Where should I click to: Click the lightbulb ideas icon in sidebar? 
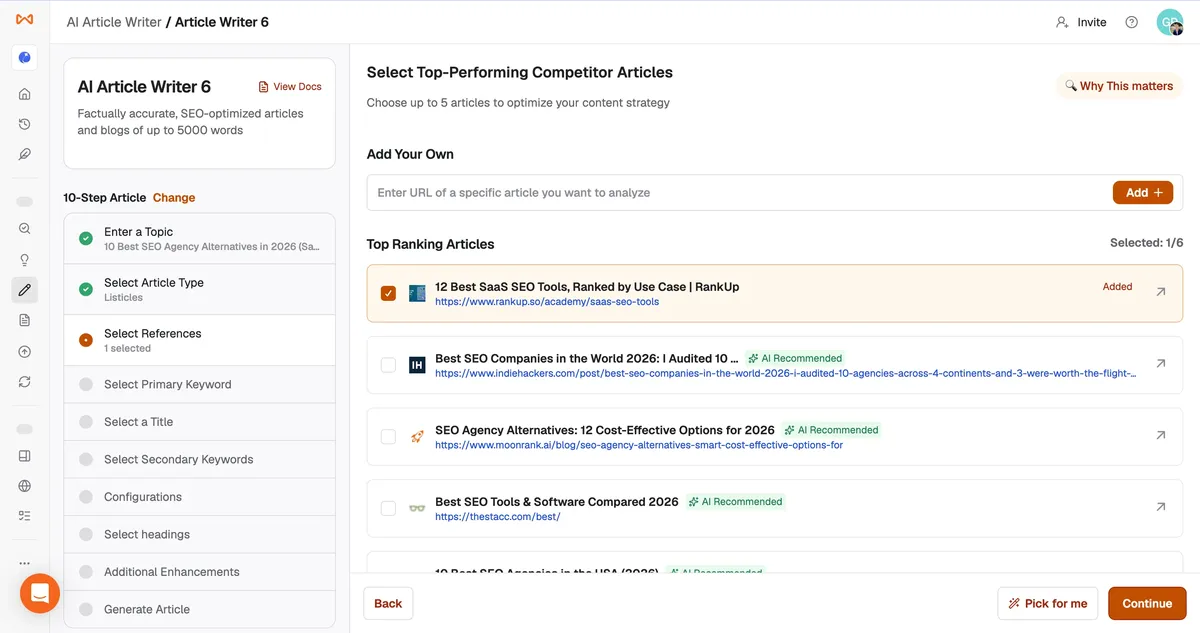point(25,260)
